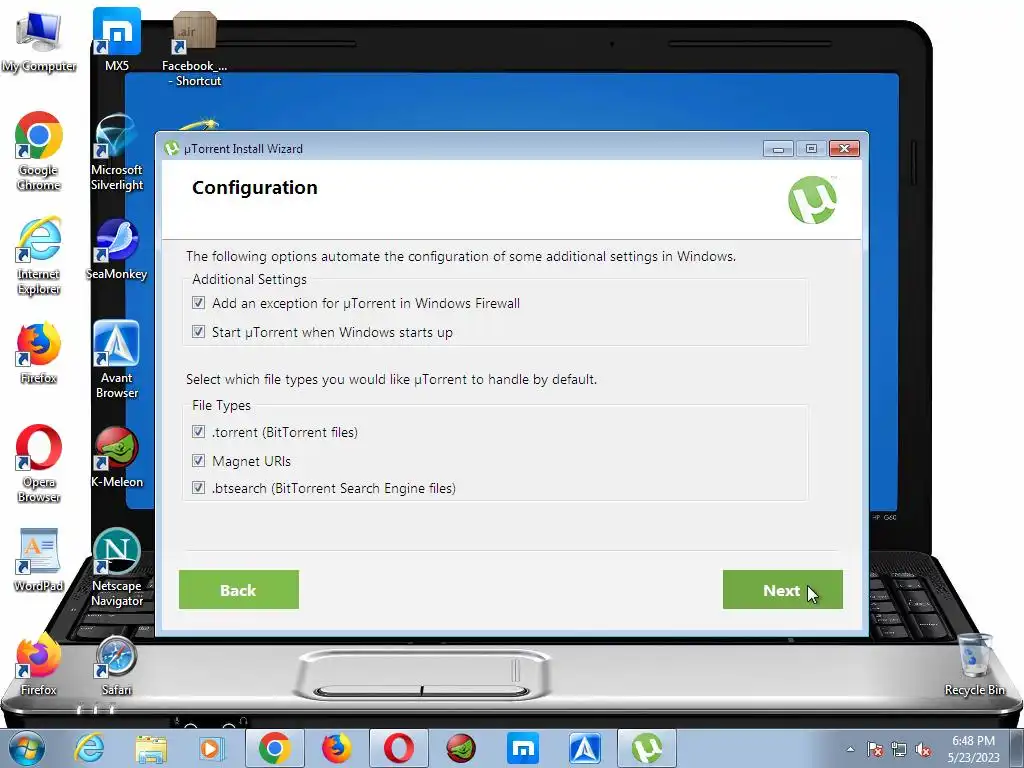Minimize the µTorrent Install Wizard
The image size is (1024, 768).
click(778, 149)
